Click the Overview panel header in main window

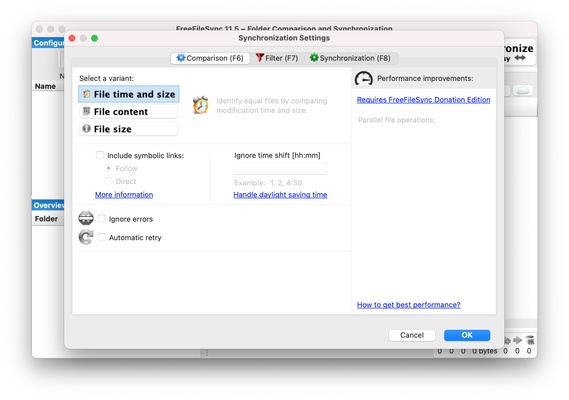(x=48, y=205)
